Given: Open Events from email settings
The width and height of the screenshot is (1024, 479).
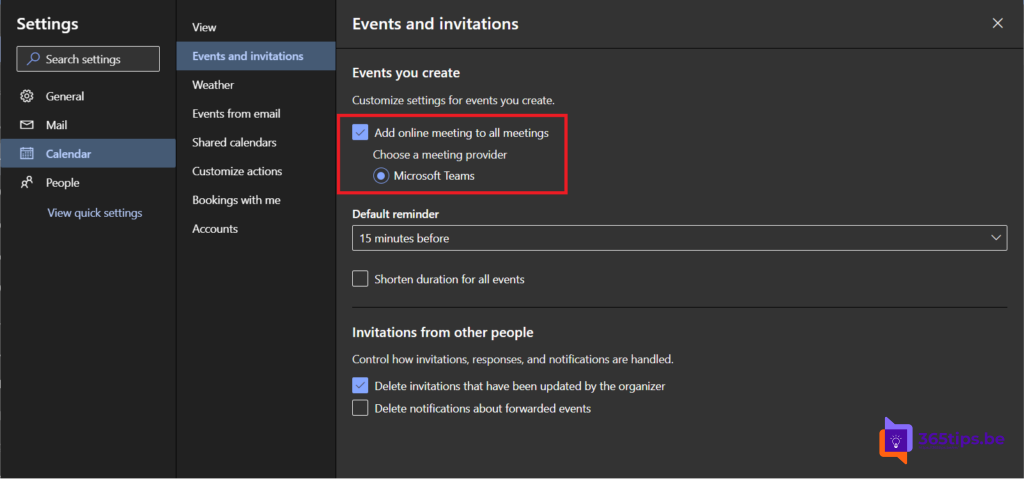Looking at the screenshot, I should click(x=236, y=114).
